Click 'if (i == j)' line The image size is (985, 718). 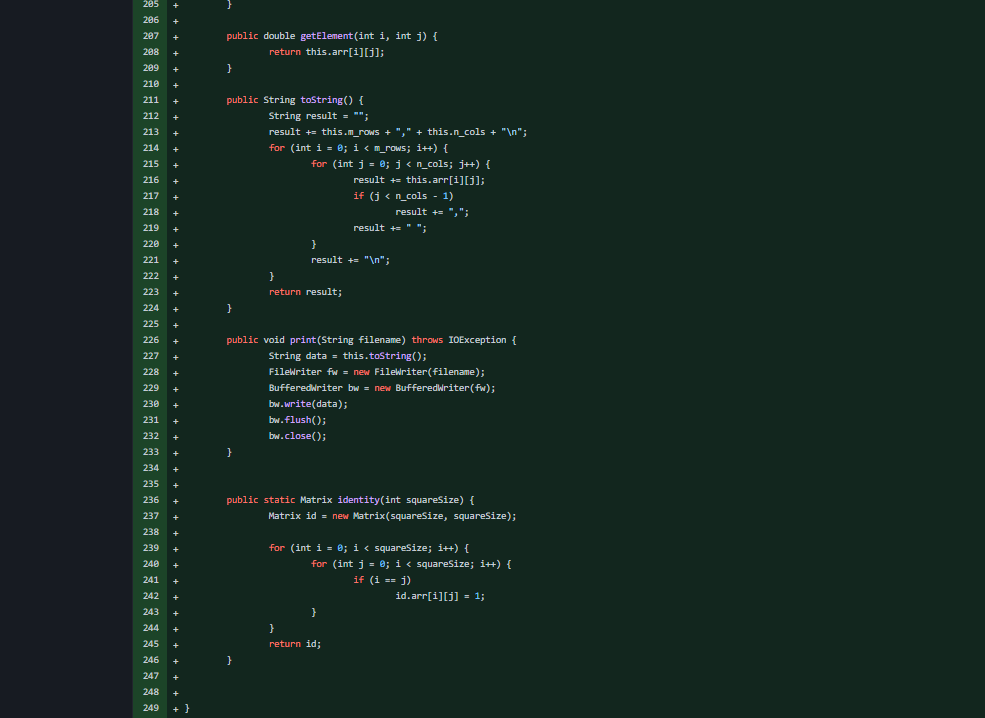[x=382, y=580]
